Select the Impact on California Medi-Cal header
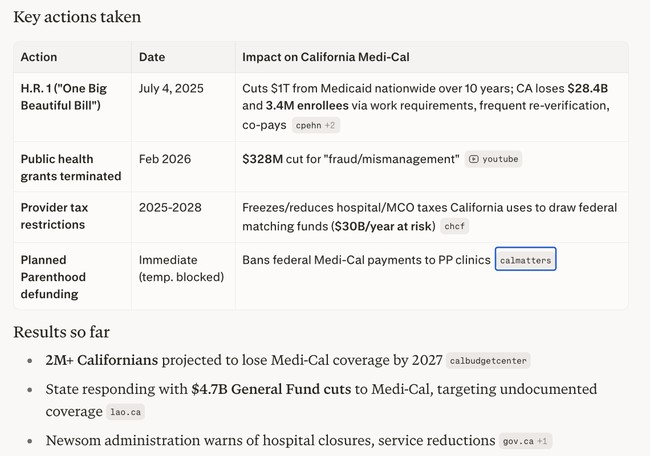The height and width of the screenshot is (456, 650). click(326, 57)
